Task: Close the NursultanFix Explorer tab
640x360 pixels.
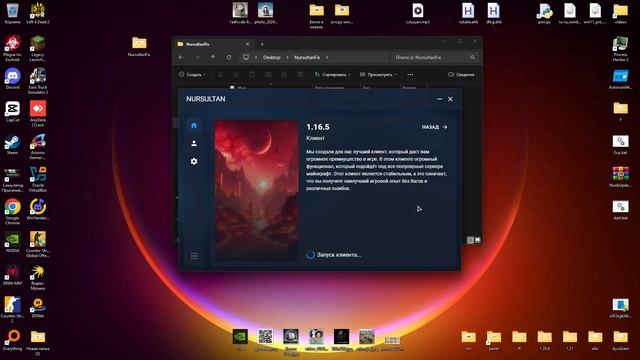Action: pyautogui.click(x=247, y=44)
